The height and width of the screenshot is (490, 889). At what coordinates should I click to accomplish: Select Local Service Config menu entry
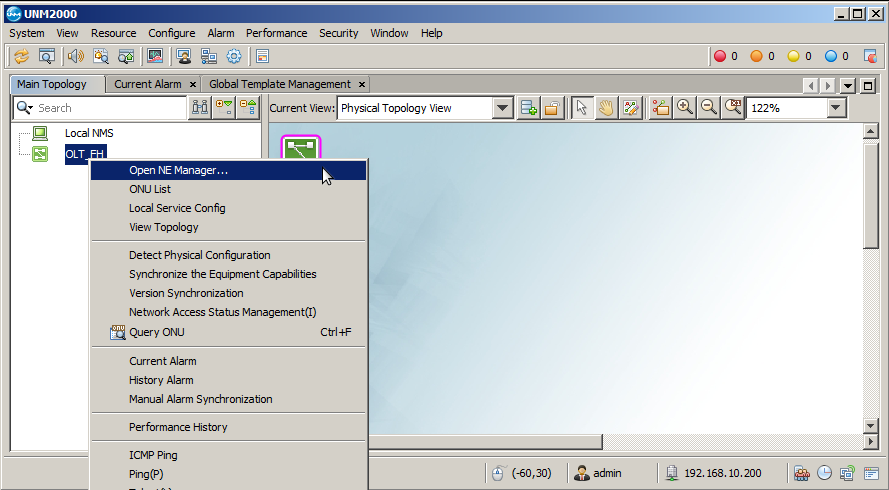coord(228,208)
